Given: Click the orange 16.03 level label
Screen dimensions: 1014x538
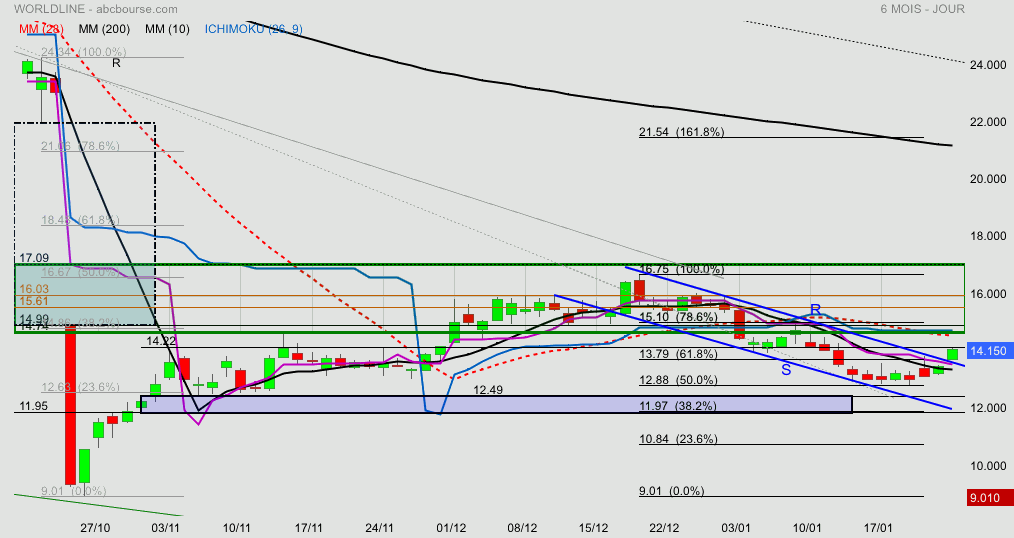Looking at the screenshot, I should click(34, 290).
